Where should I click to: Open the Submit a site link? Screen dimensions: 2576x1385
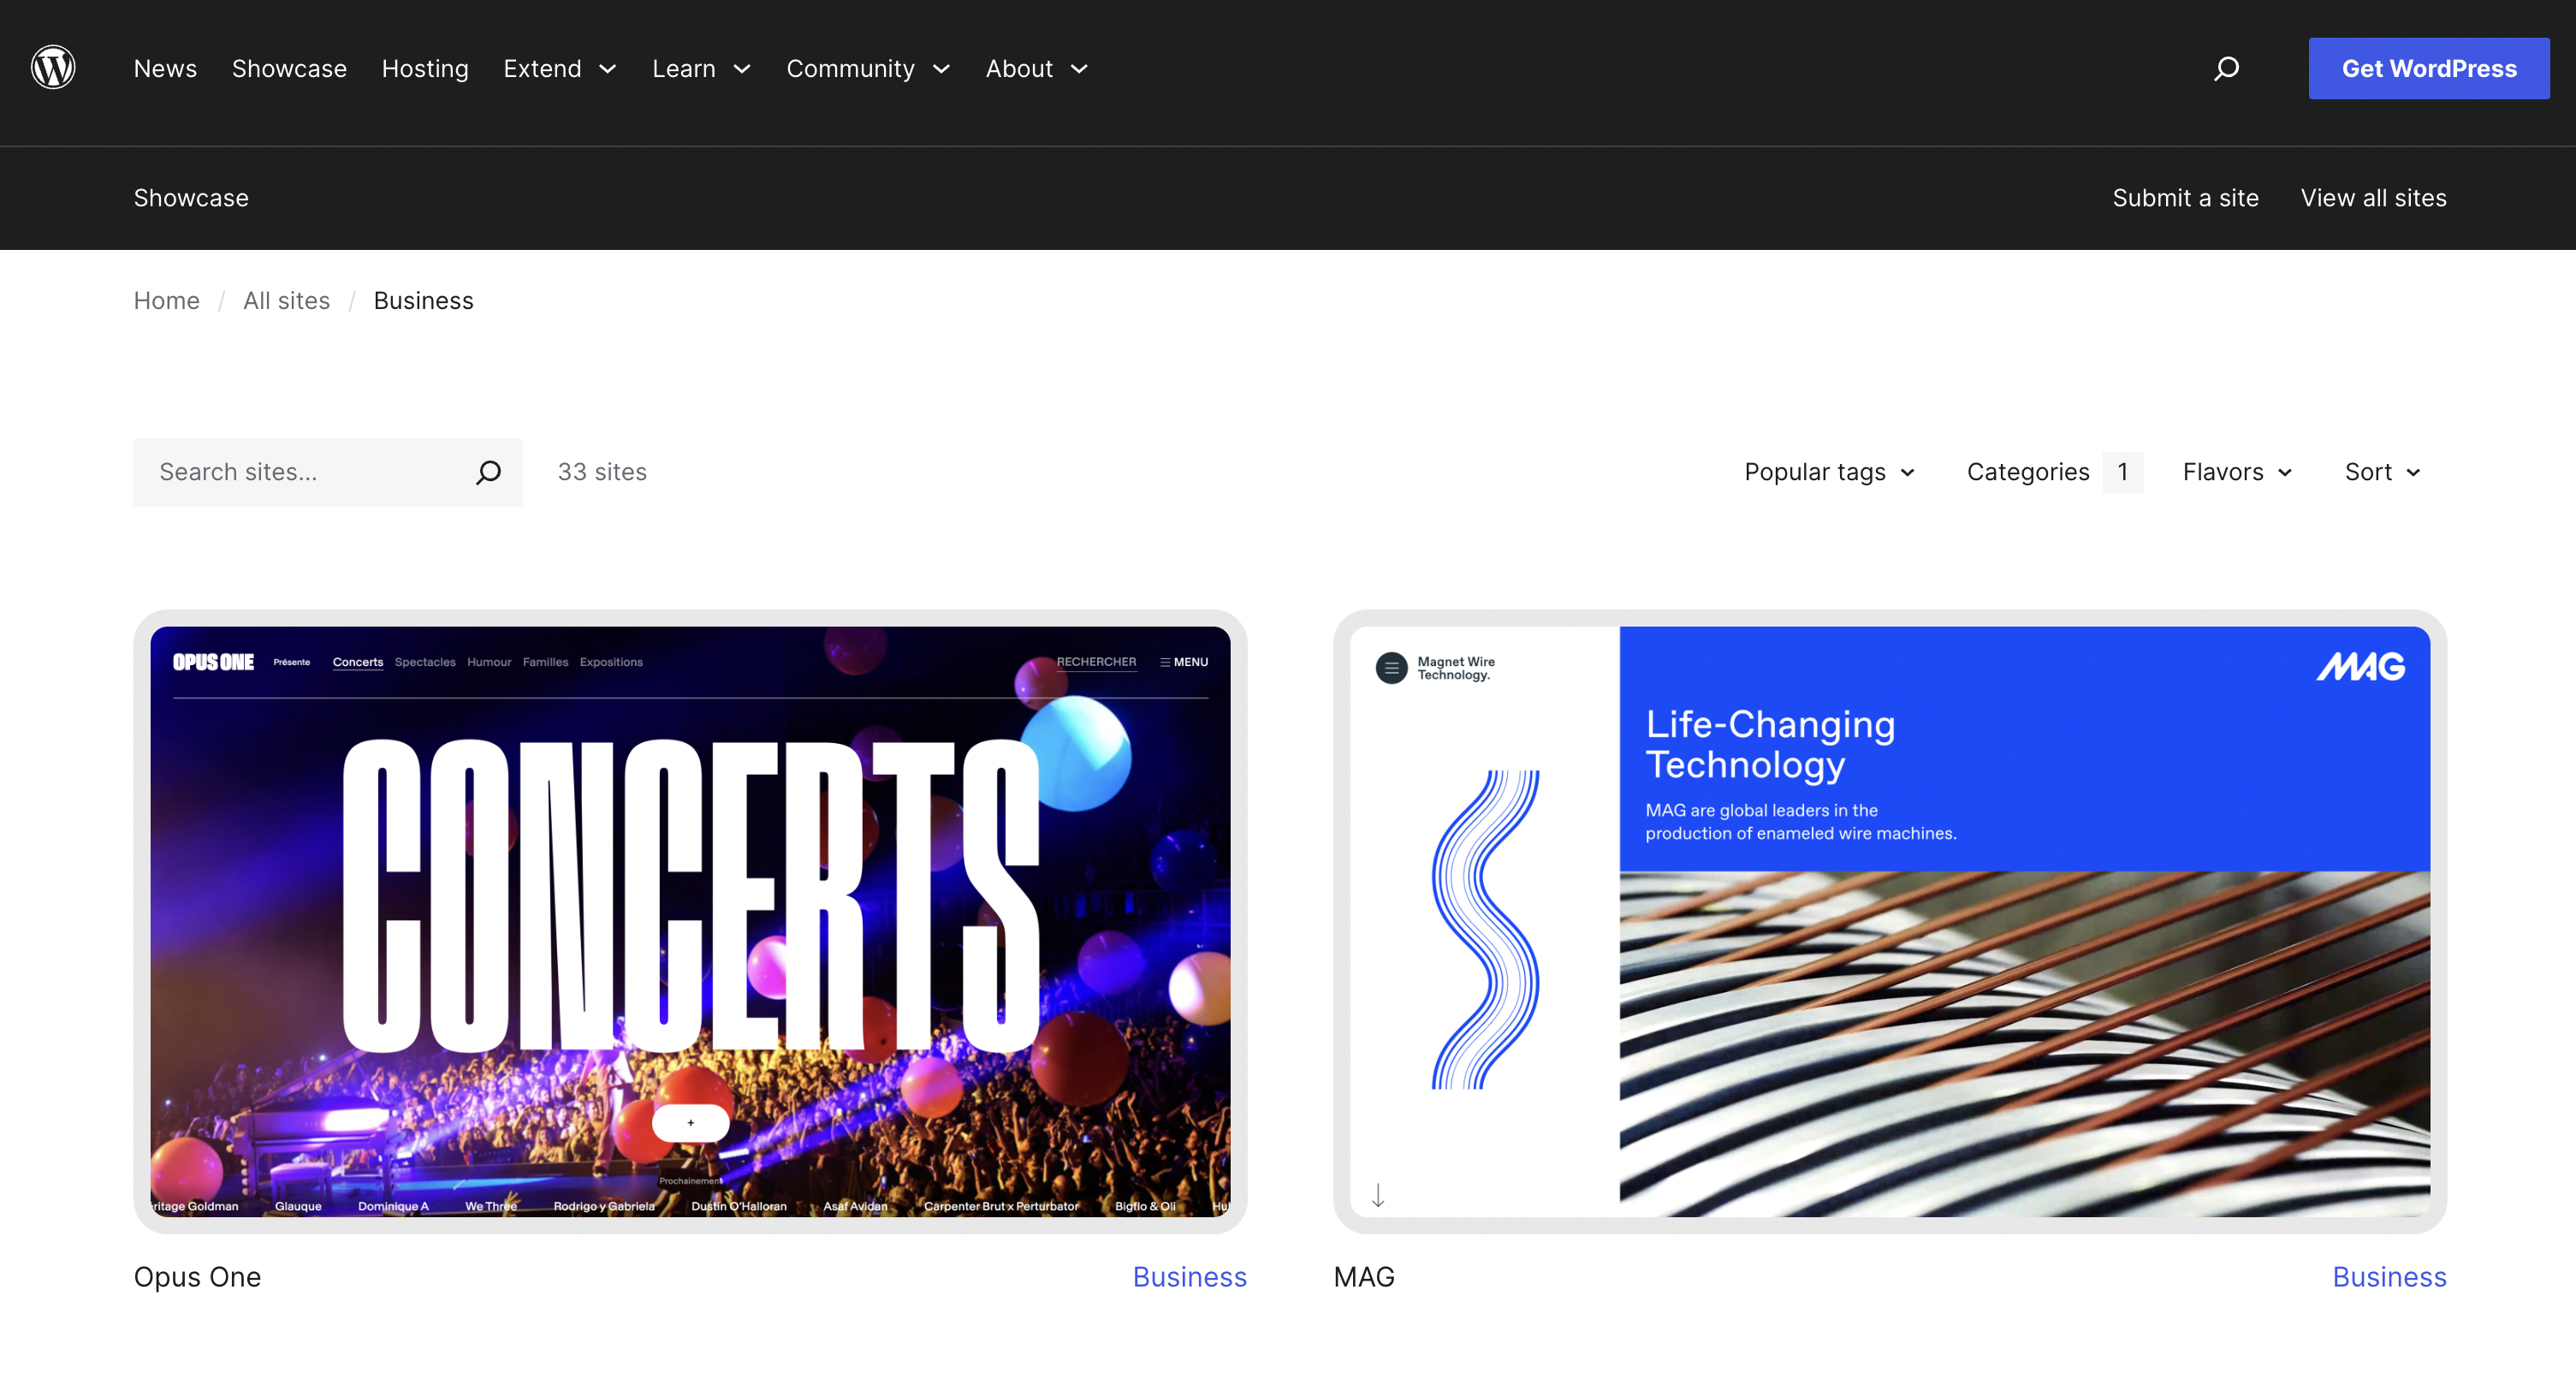click(2185, 198)
